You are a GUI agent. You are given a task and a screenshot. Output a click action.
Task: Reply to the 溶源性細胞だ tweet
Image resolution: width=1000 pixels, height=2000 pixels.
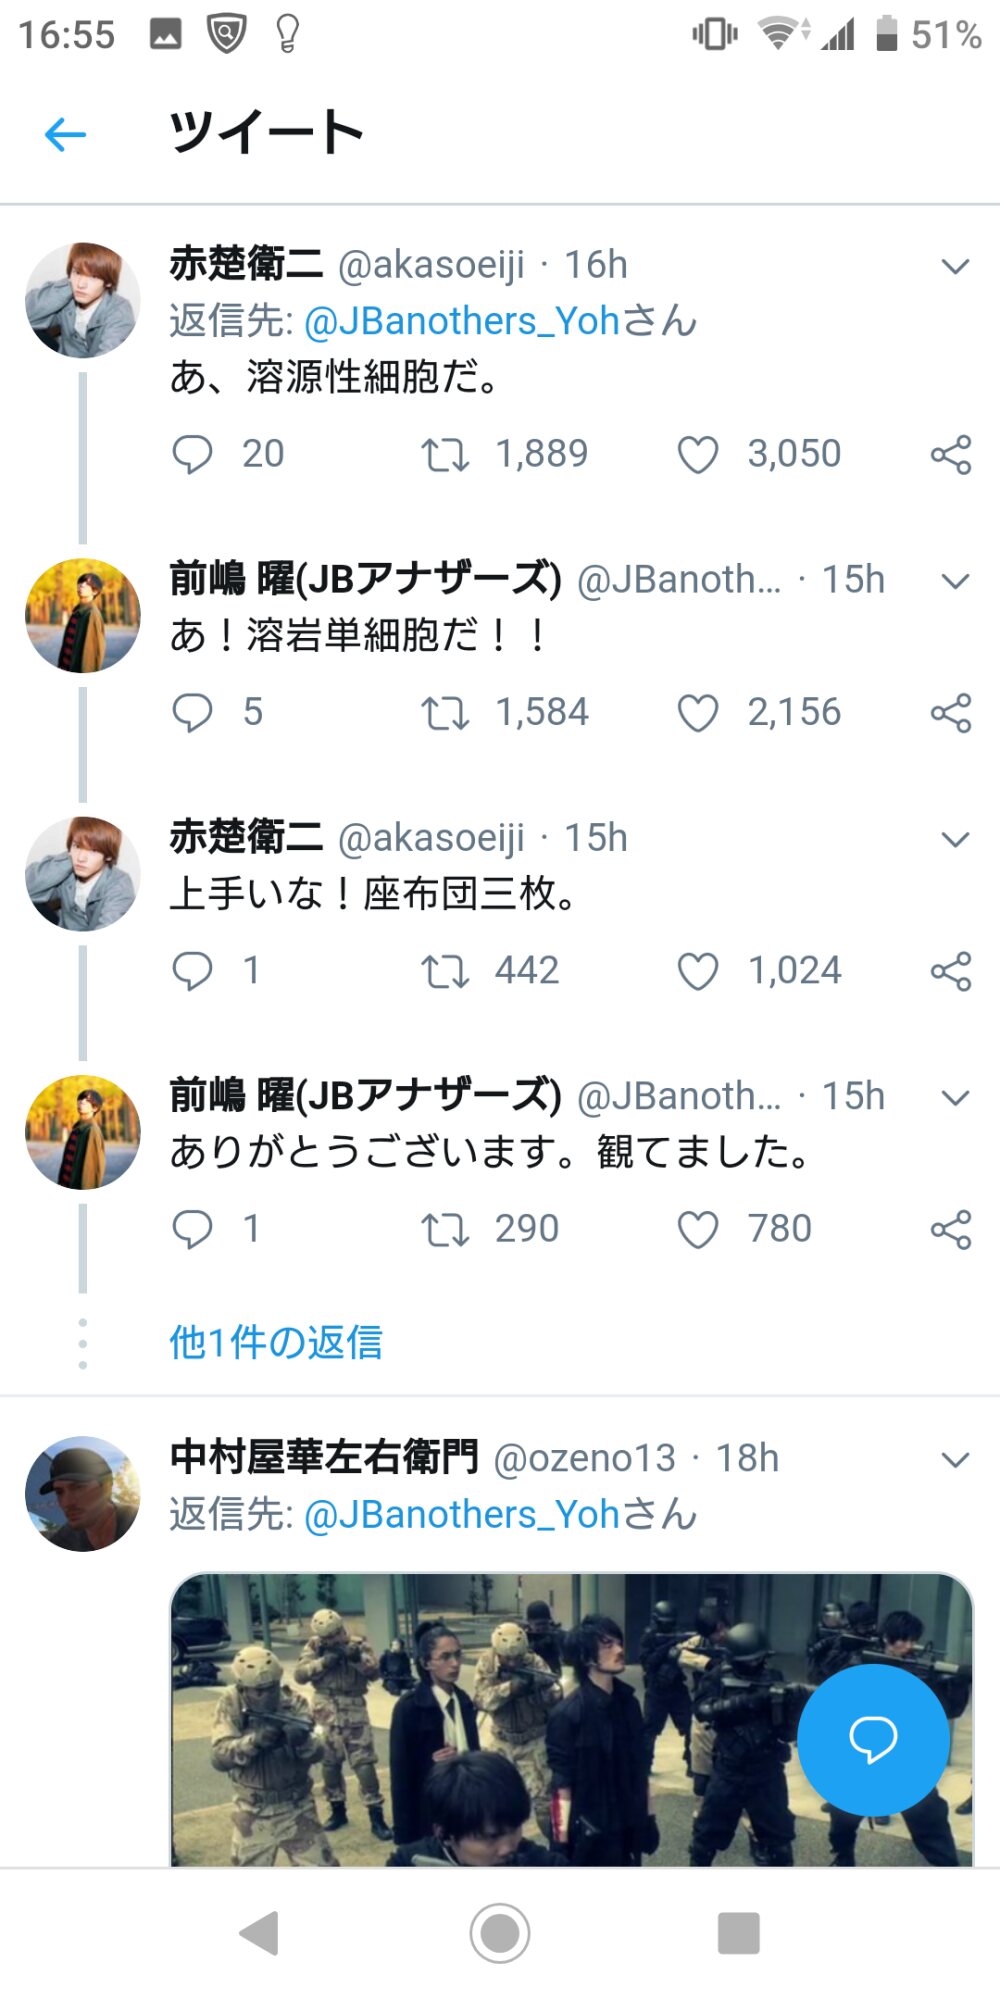(192, 454)
